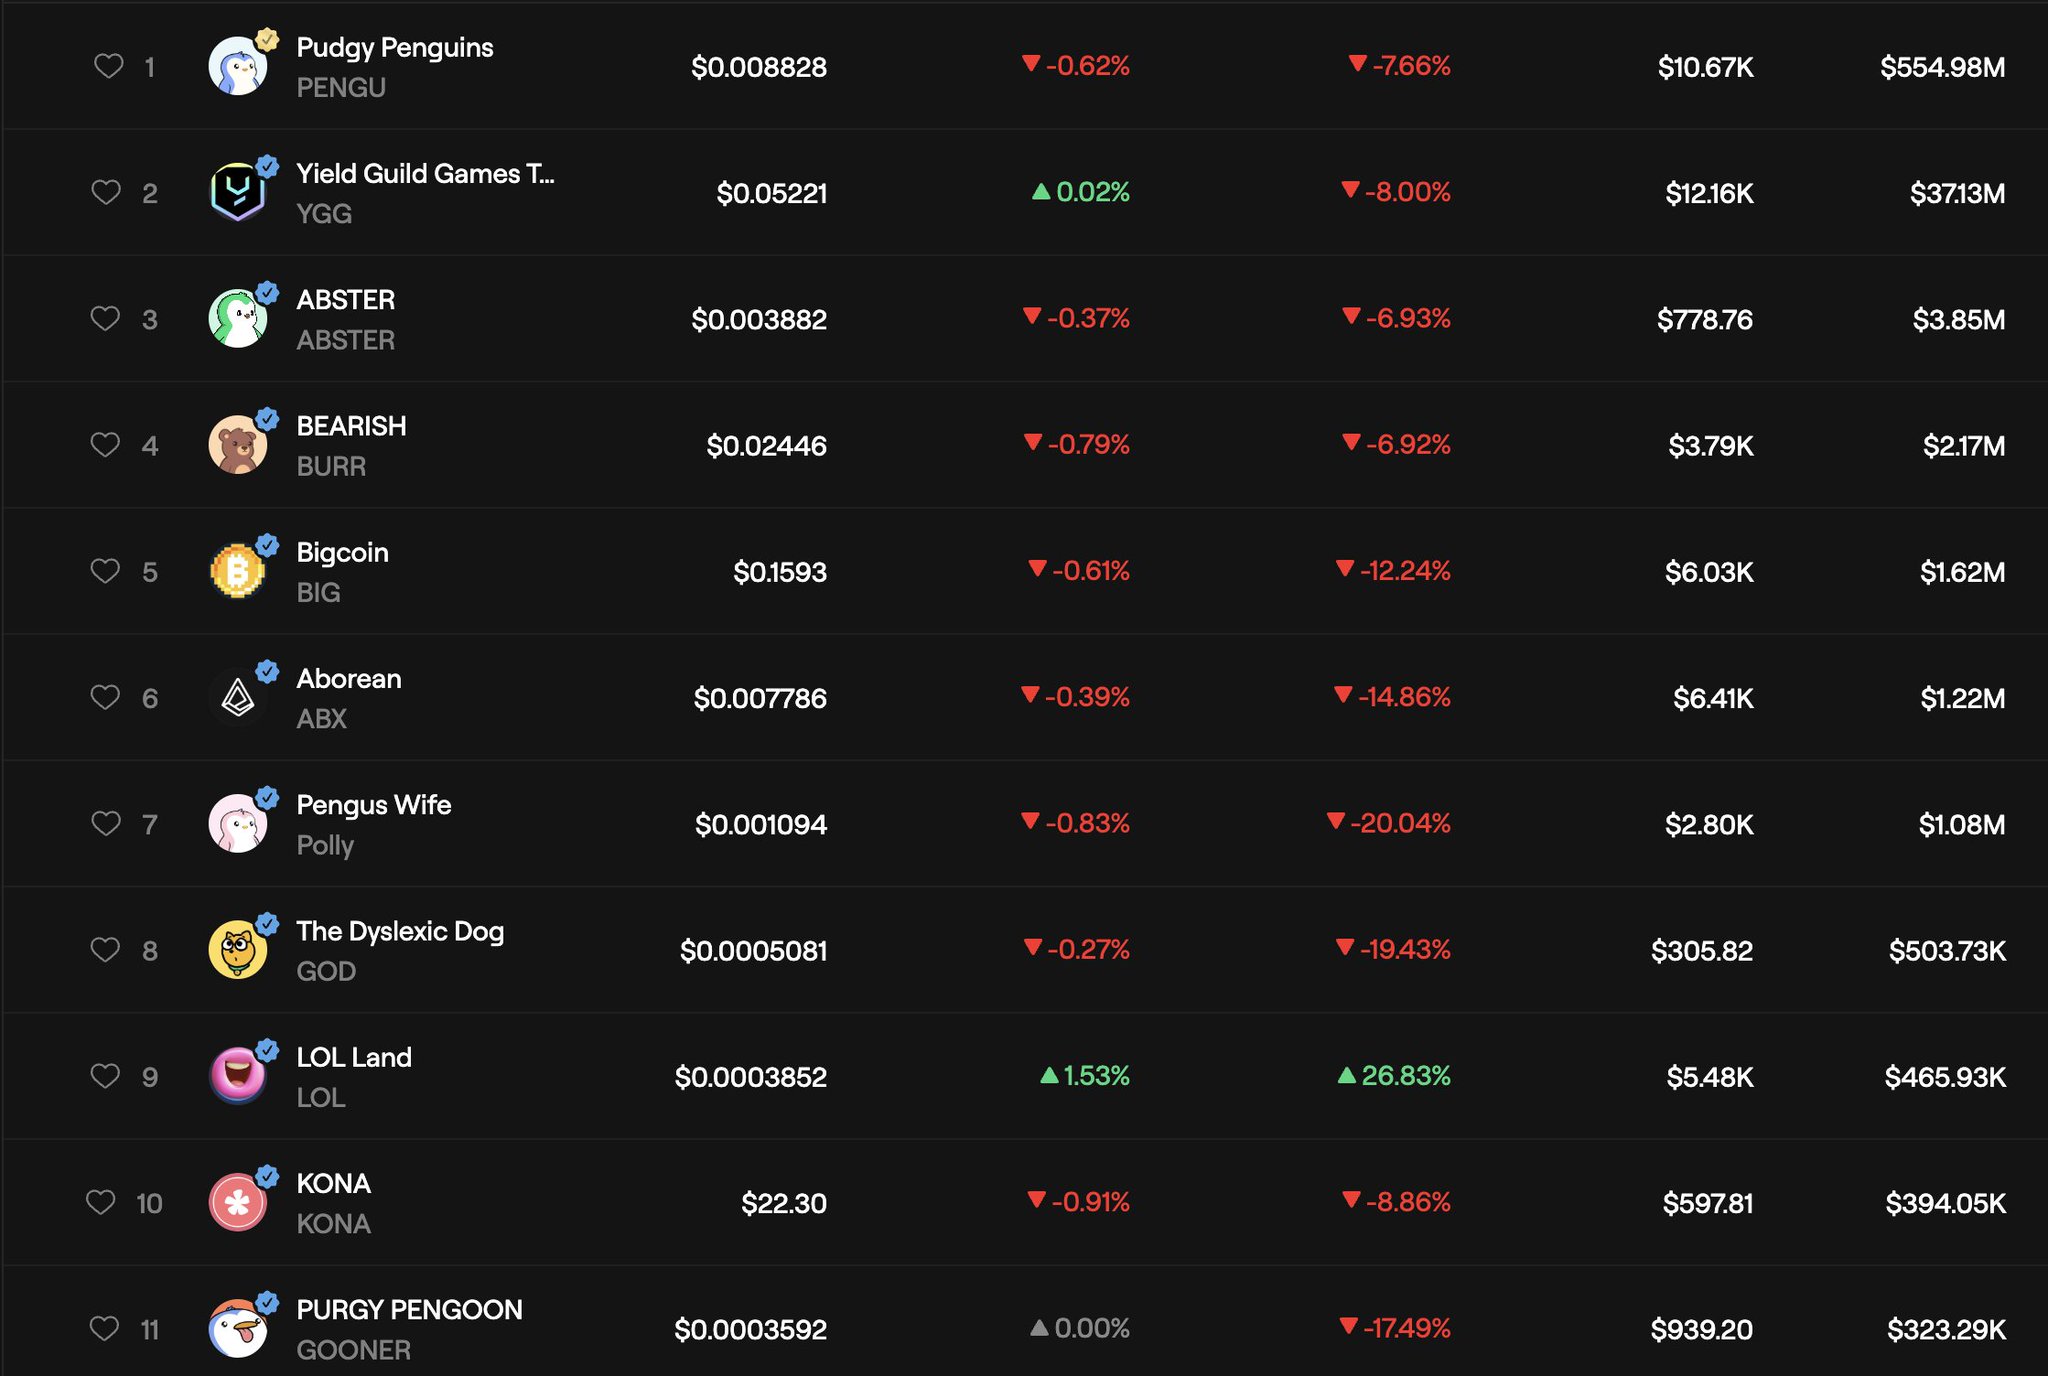Click the Bigcoin orange coin icon
Image resolution: width=2048 pixels, height=1376 pixels.
(x=237, y=571)
